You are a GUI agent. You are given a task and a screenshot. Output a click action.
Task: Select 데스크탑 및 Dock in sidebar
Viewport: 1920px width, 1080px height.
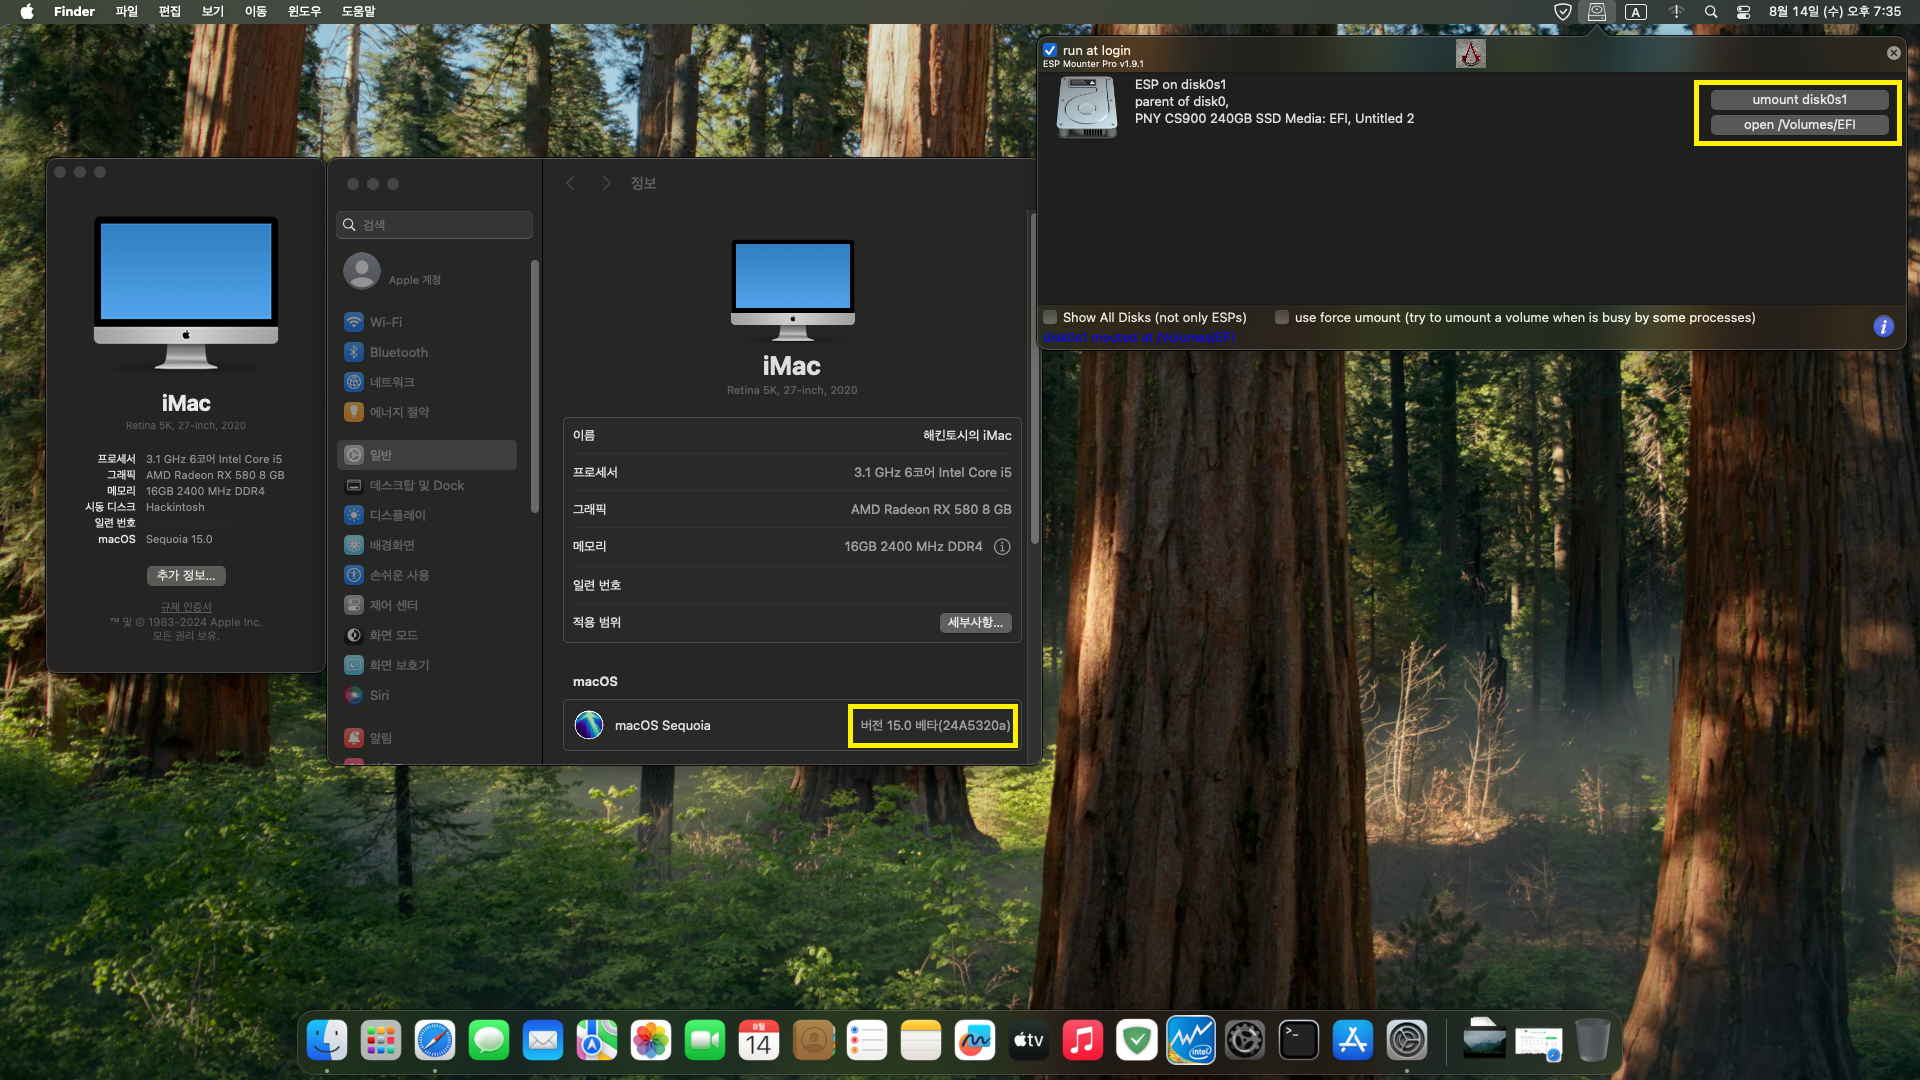point(427,485)
